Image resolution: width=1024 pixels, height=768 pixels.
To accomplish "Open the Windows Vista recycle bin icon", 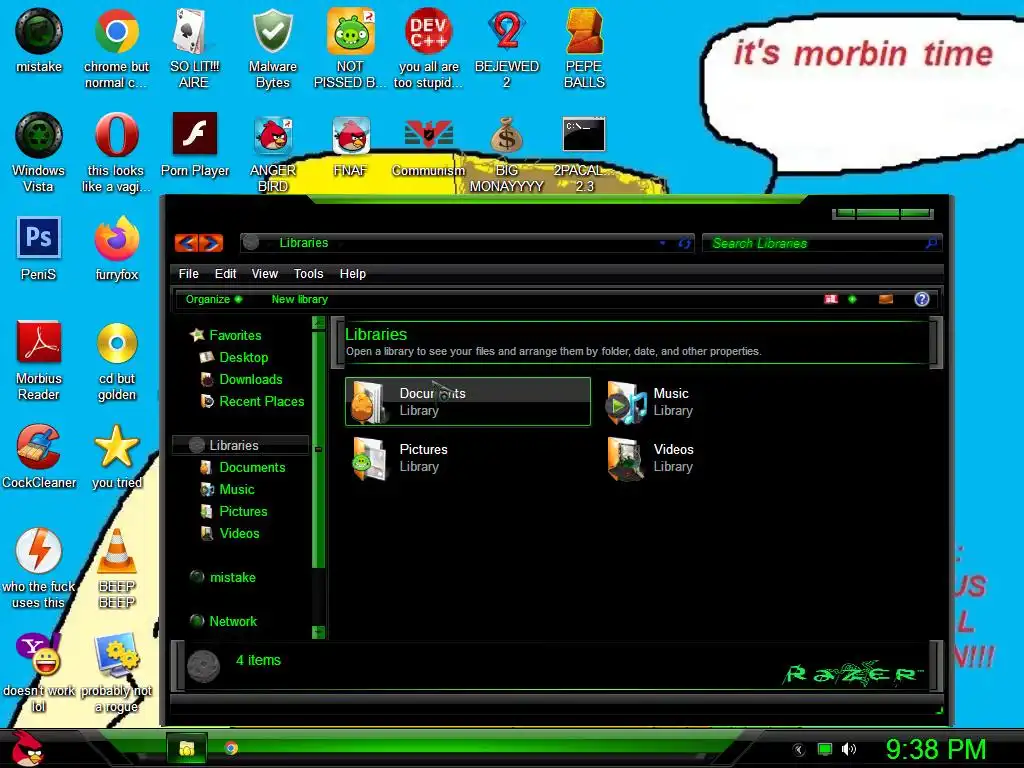I will coord(39,152).
